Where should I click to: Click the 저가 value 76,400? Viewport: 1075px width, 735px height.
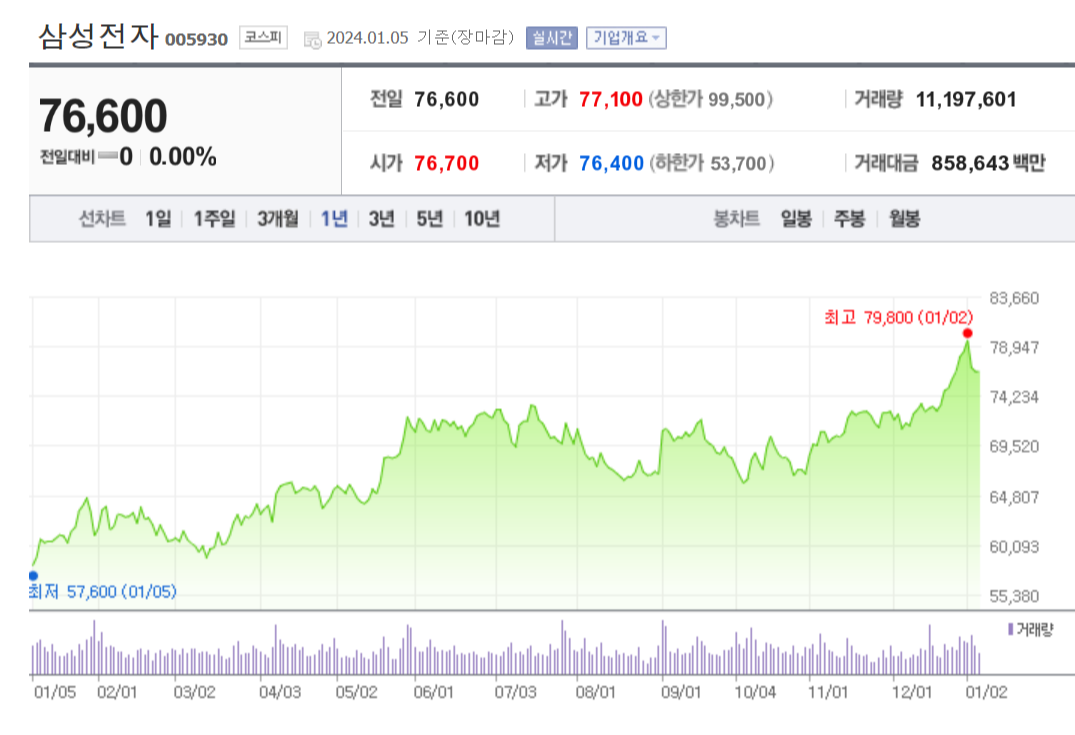click(612, 163)
